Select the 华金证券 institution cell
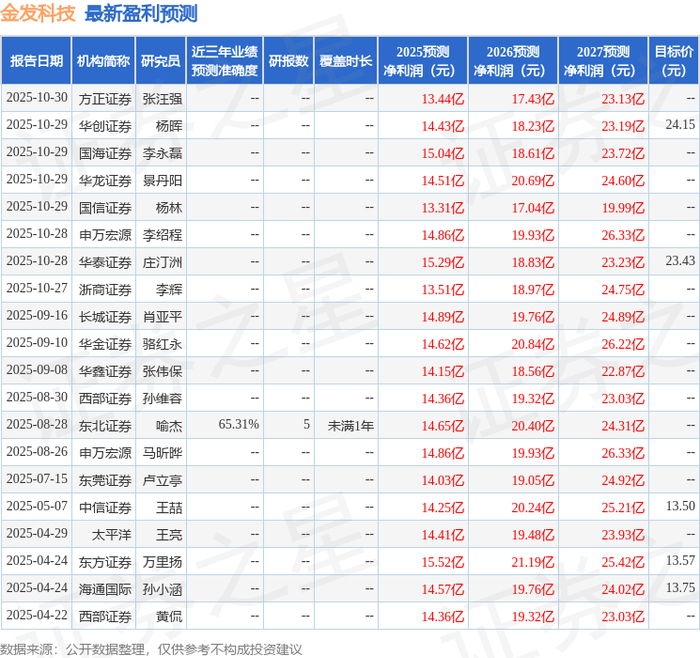Viewport: 700px width, 658px height. pyautogui.click(x=105, y=344)
